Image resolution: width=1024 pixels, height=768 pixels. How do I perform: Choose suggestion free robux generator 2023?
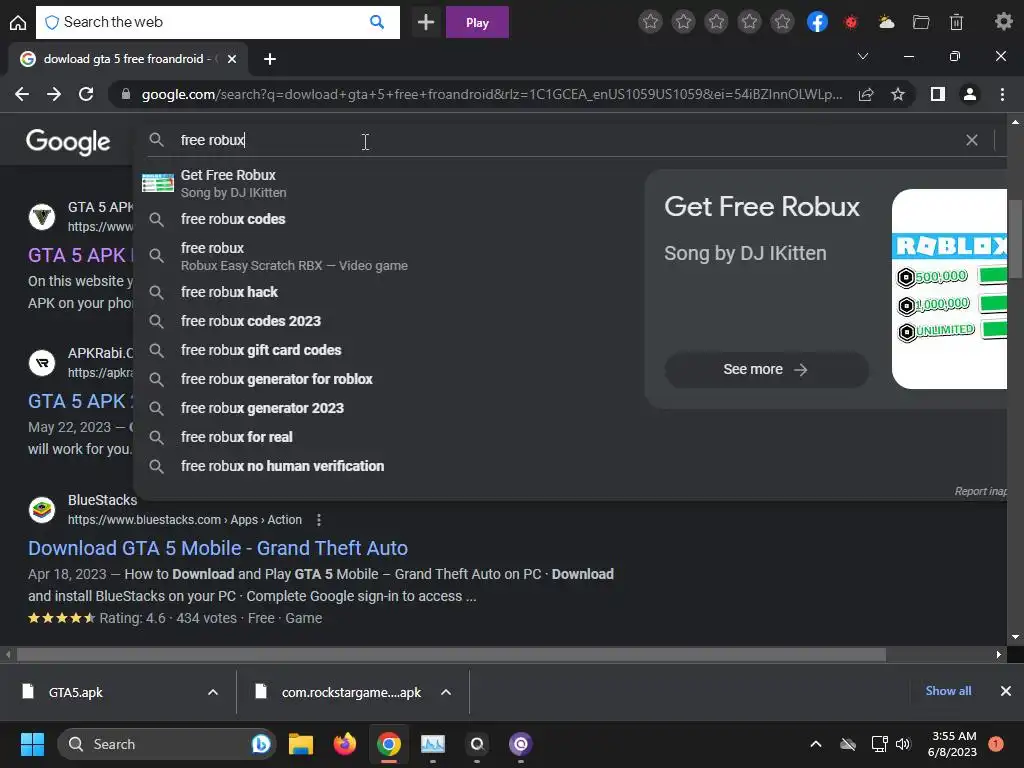coord(263,408)
